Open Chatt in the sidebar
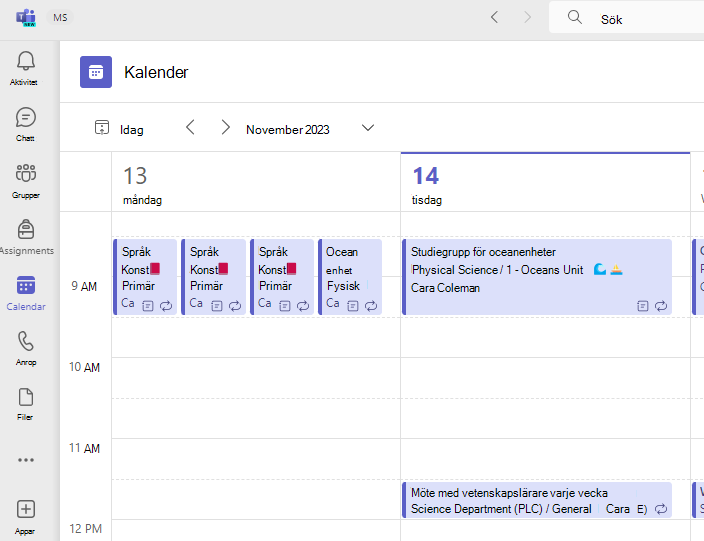The height and width of the screenshot is (541, 704). pos(26,124)
